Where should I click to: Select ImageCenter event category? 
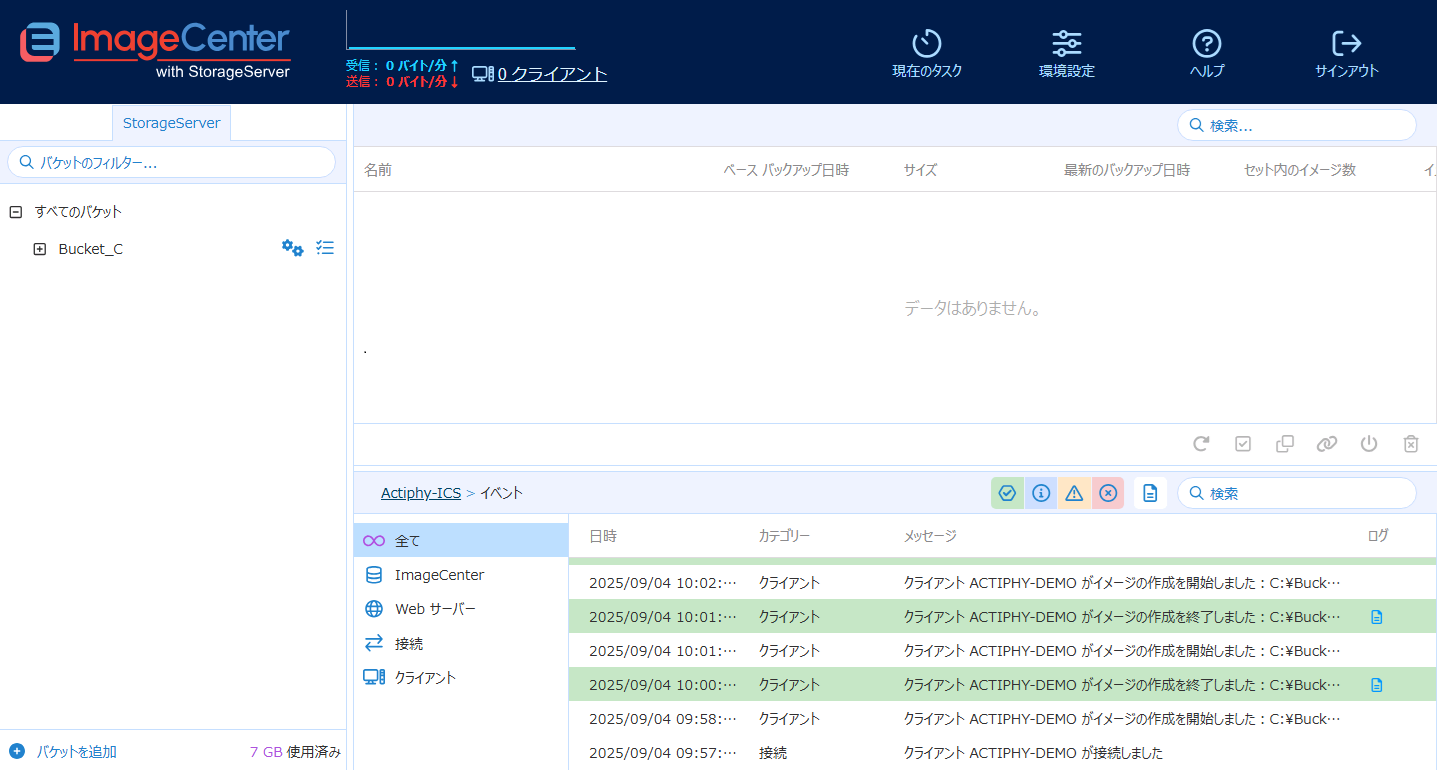[439, 575]
